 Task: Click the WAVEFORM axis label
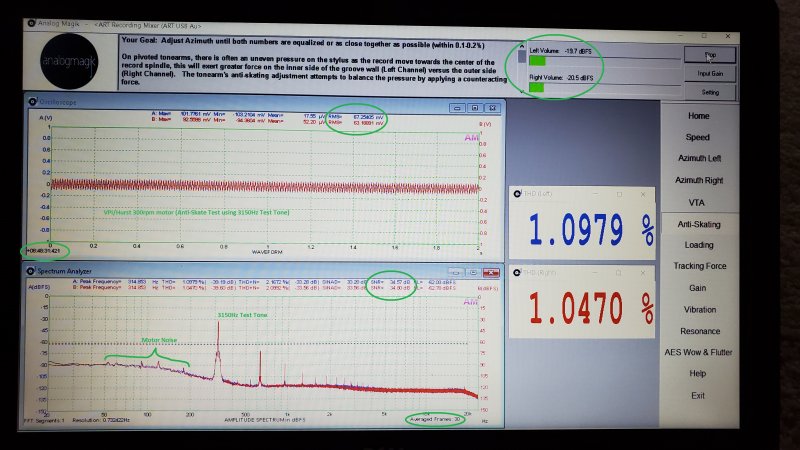click(267, 252)
